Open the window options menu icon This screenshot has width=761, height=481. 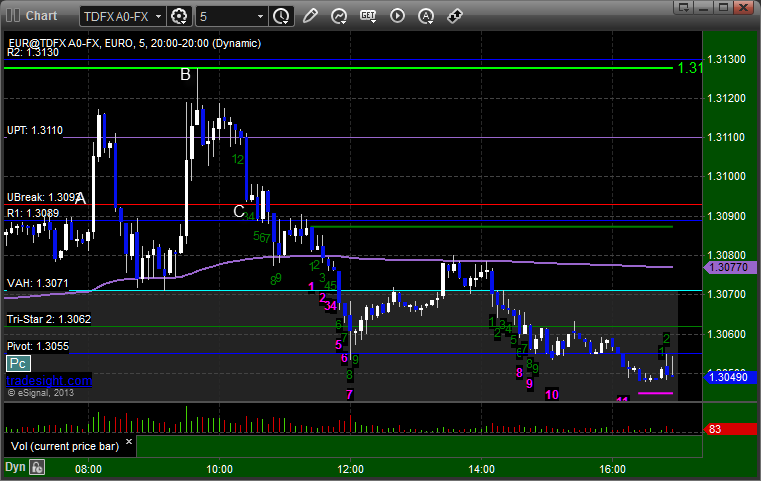684,7
